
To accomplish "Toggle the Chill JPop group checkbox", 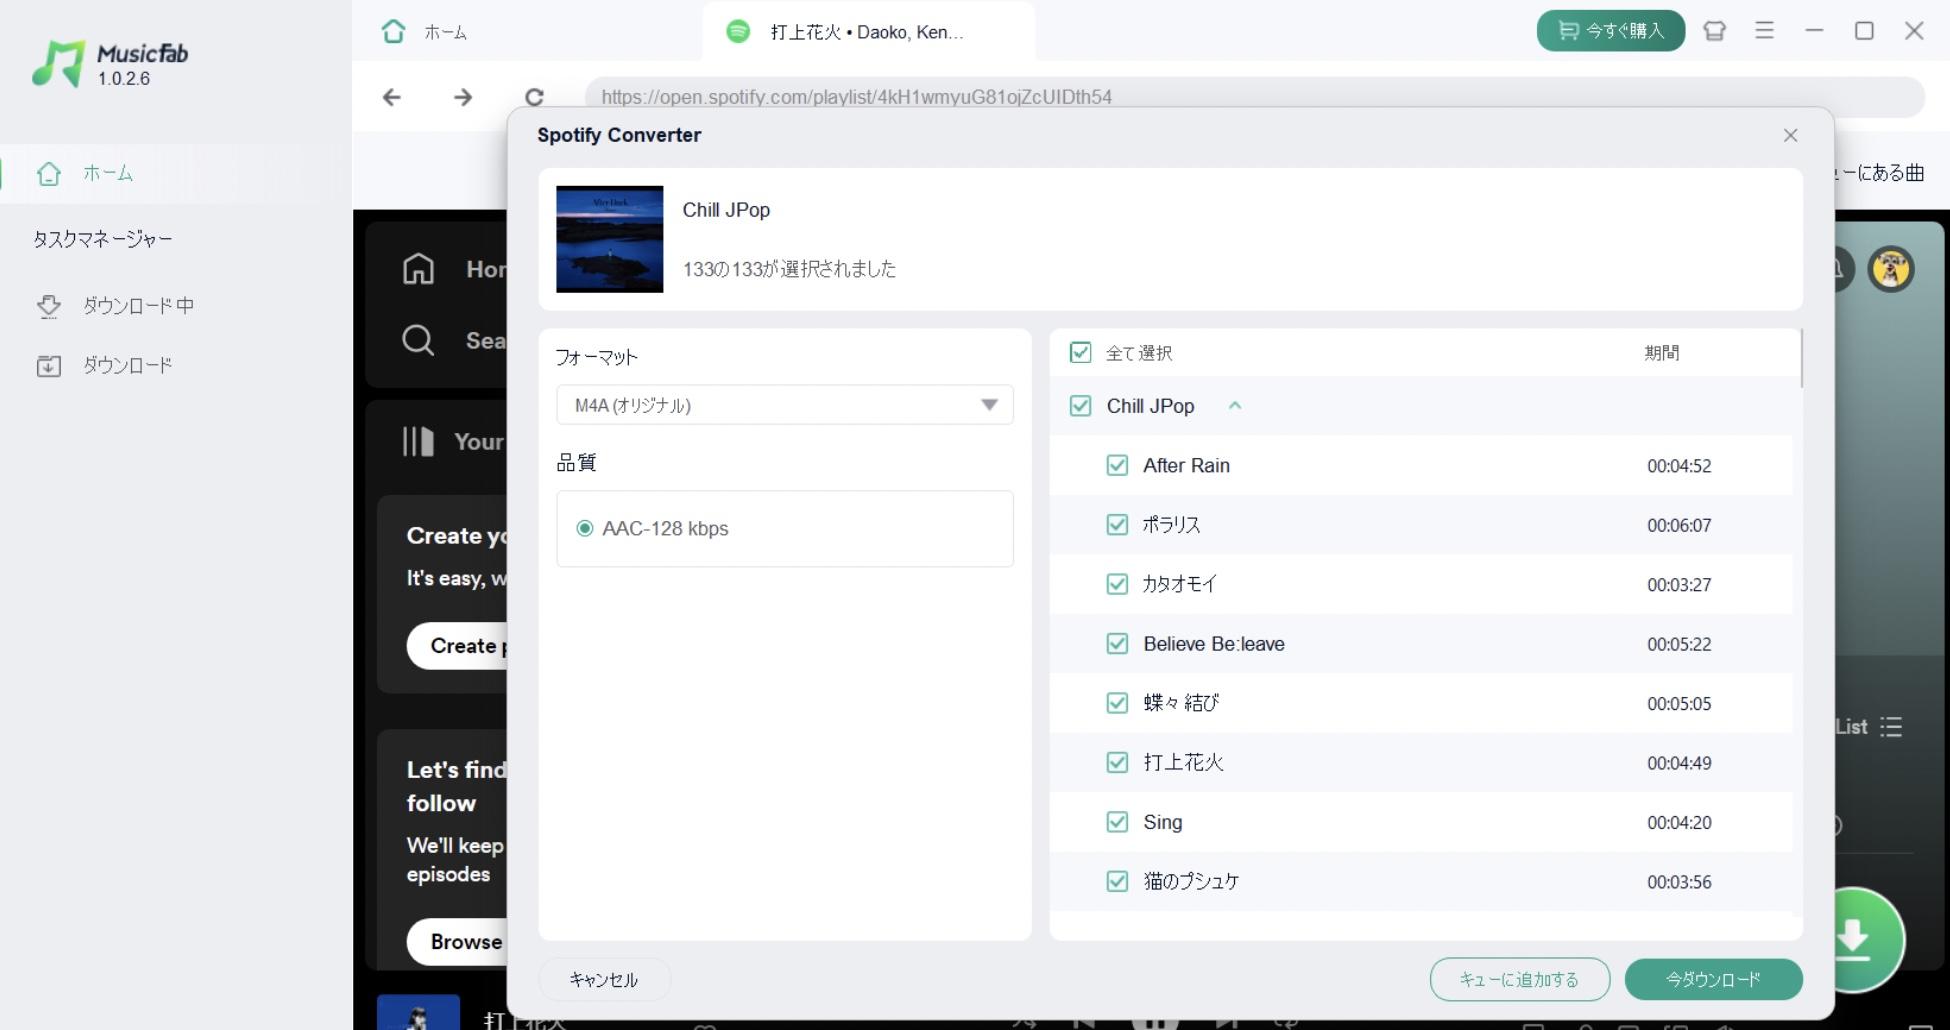I will [x=1080, y=405].
